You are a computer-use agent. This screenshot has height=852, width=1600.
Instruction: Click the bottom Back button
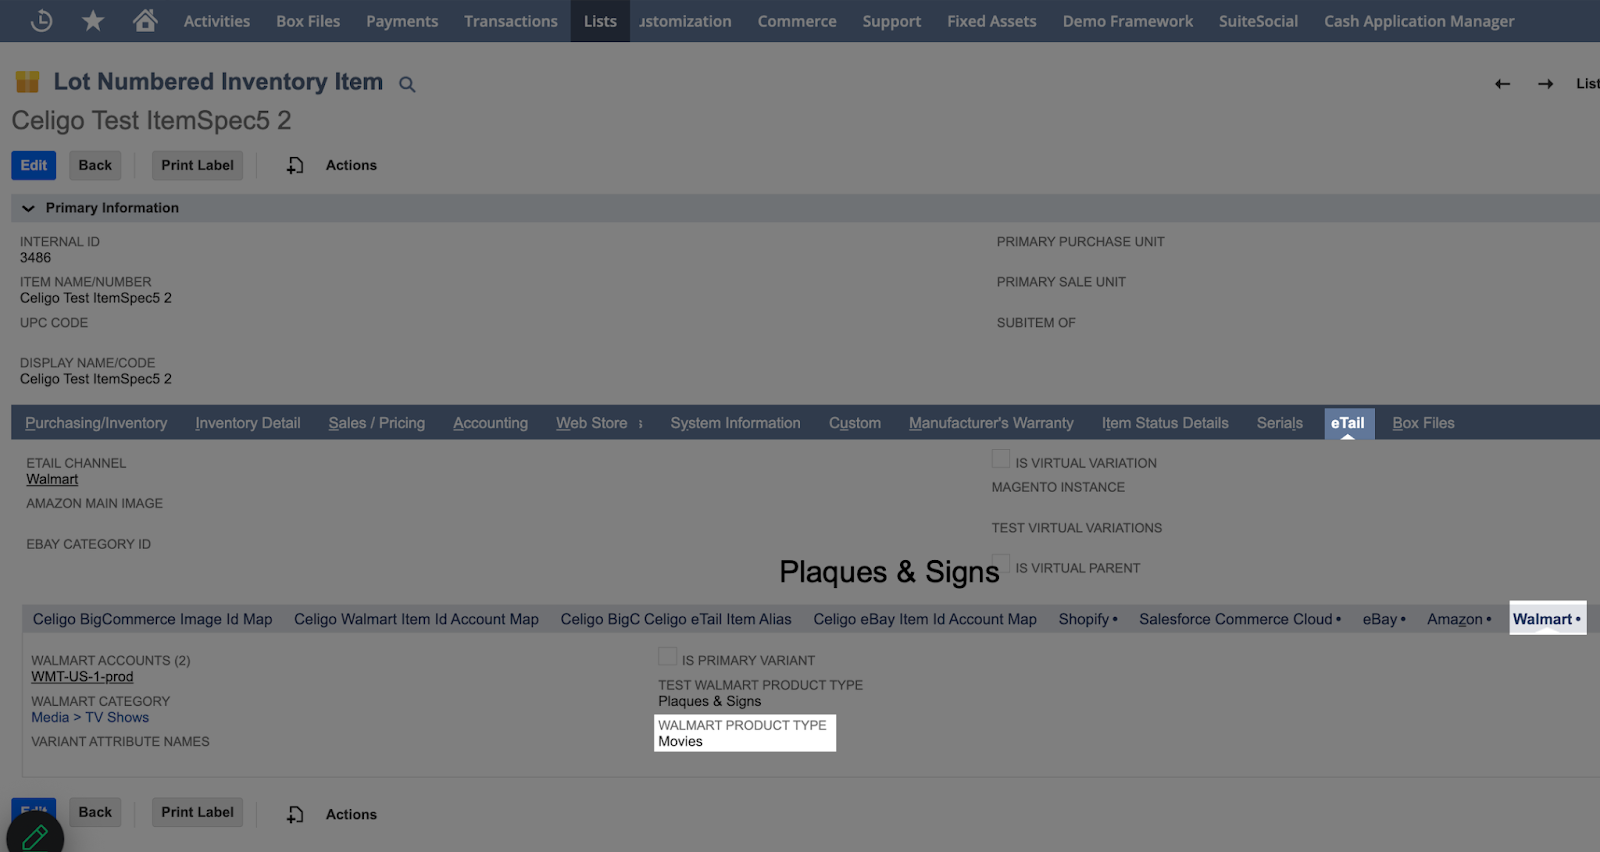(x=95, y=812)
